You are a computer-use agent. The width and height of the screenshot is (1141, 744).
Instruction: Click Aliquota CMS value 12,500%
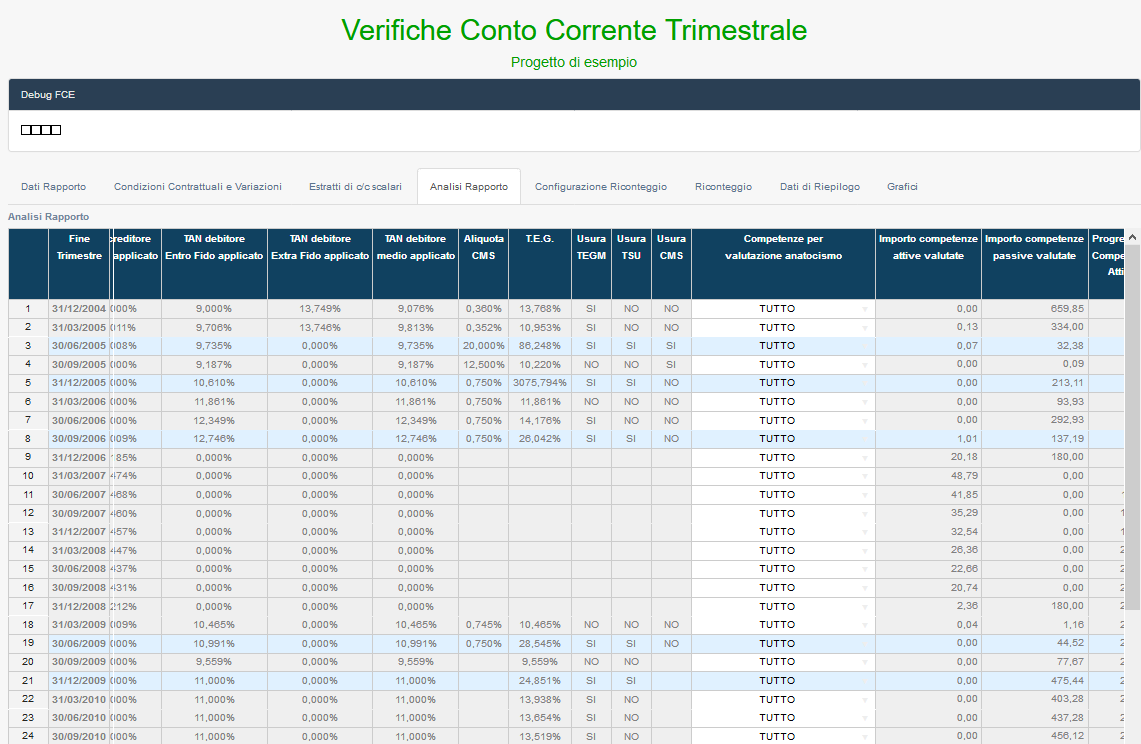(483, 365)
